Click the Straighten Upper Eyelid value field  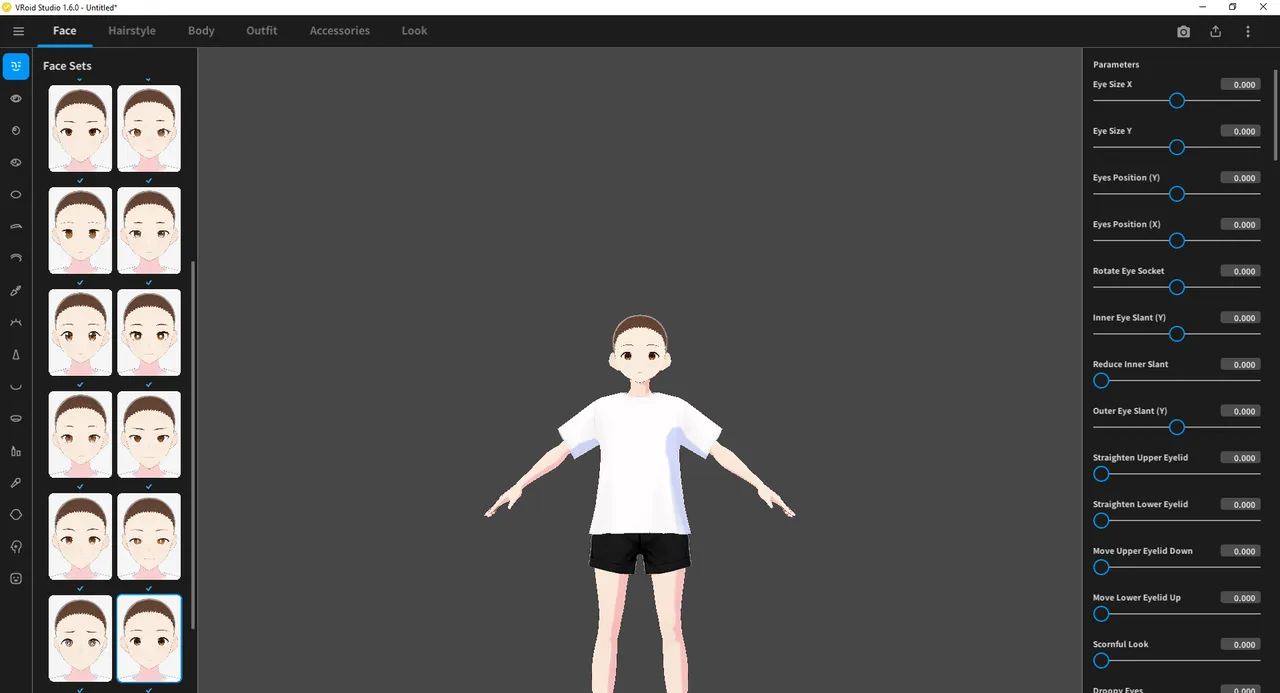(x=1240, y=458)
